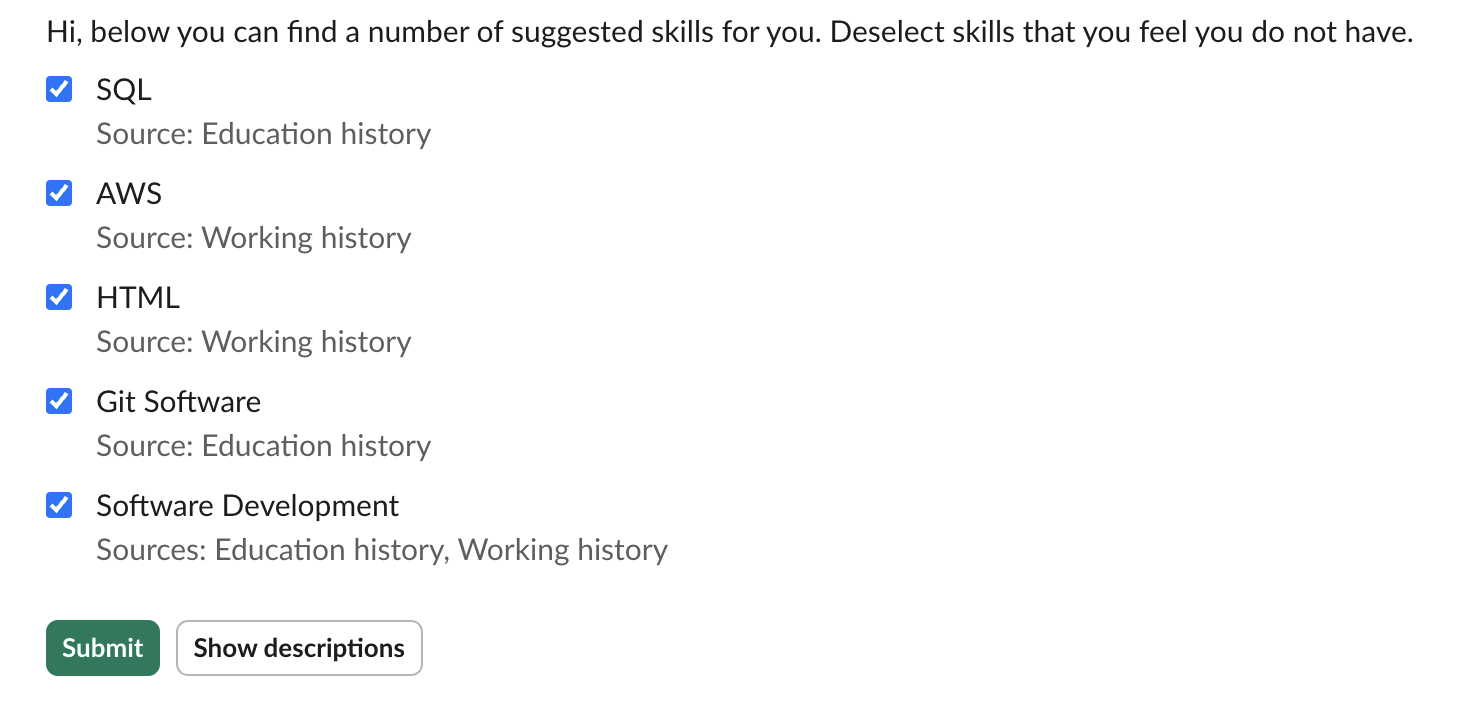Screen dimensions: 1468x710
Task: Click the Sources line under Software Development
Action: click(381, 549)
